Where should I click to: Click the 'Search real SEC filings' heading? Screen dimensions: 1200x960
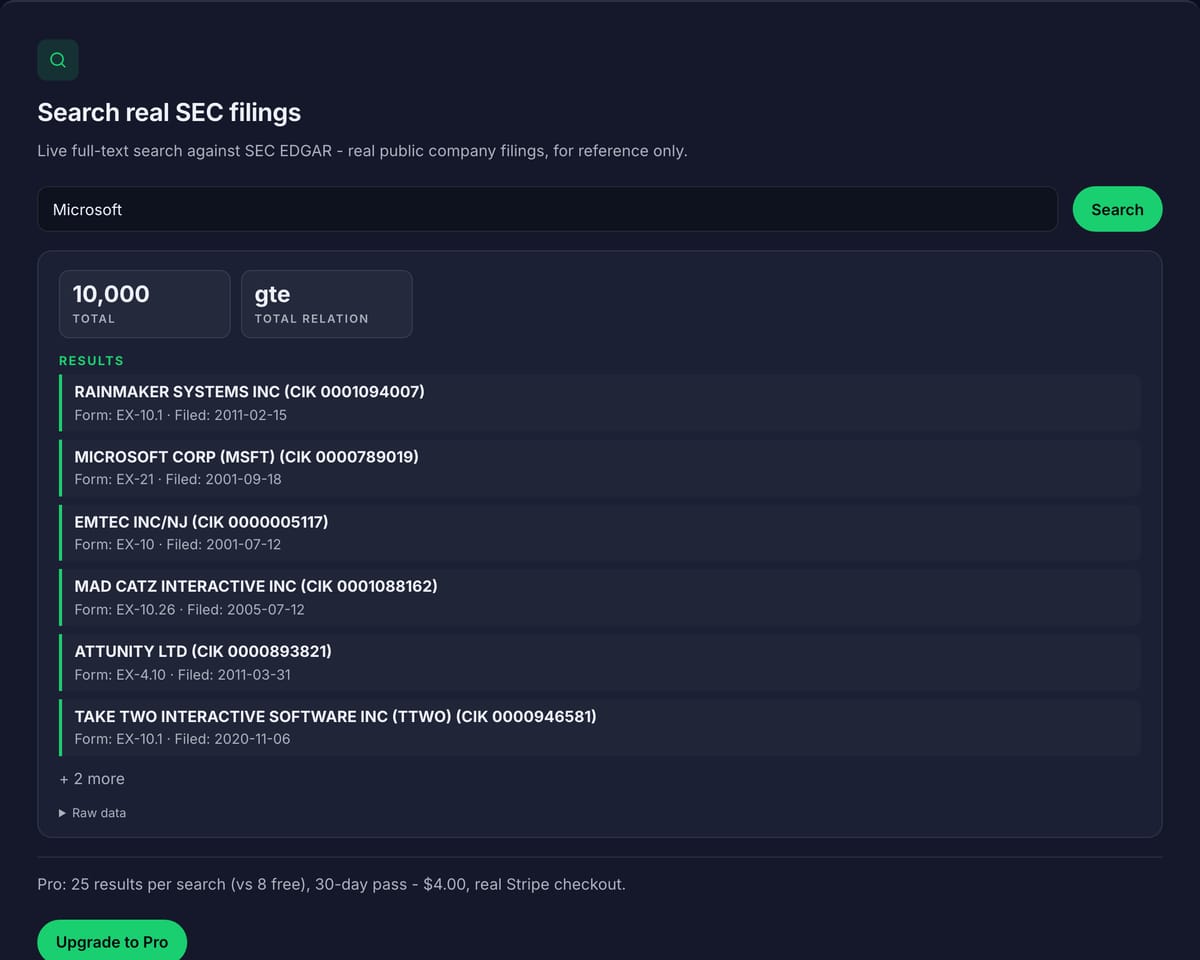point(169,112)
